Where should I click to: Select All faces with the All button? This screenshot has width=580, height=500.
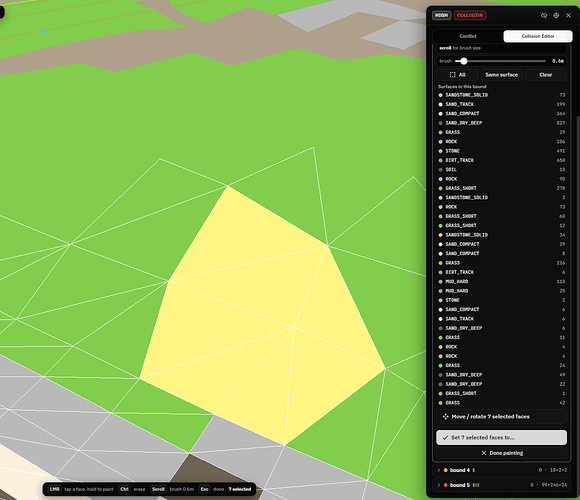[x=458, y=75]
